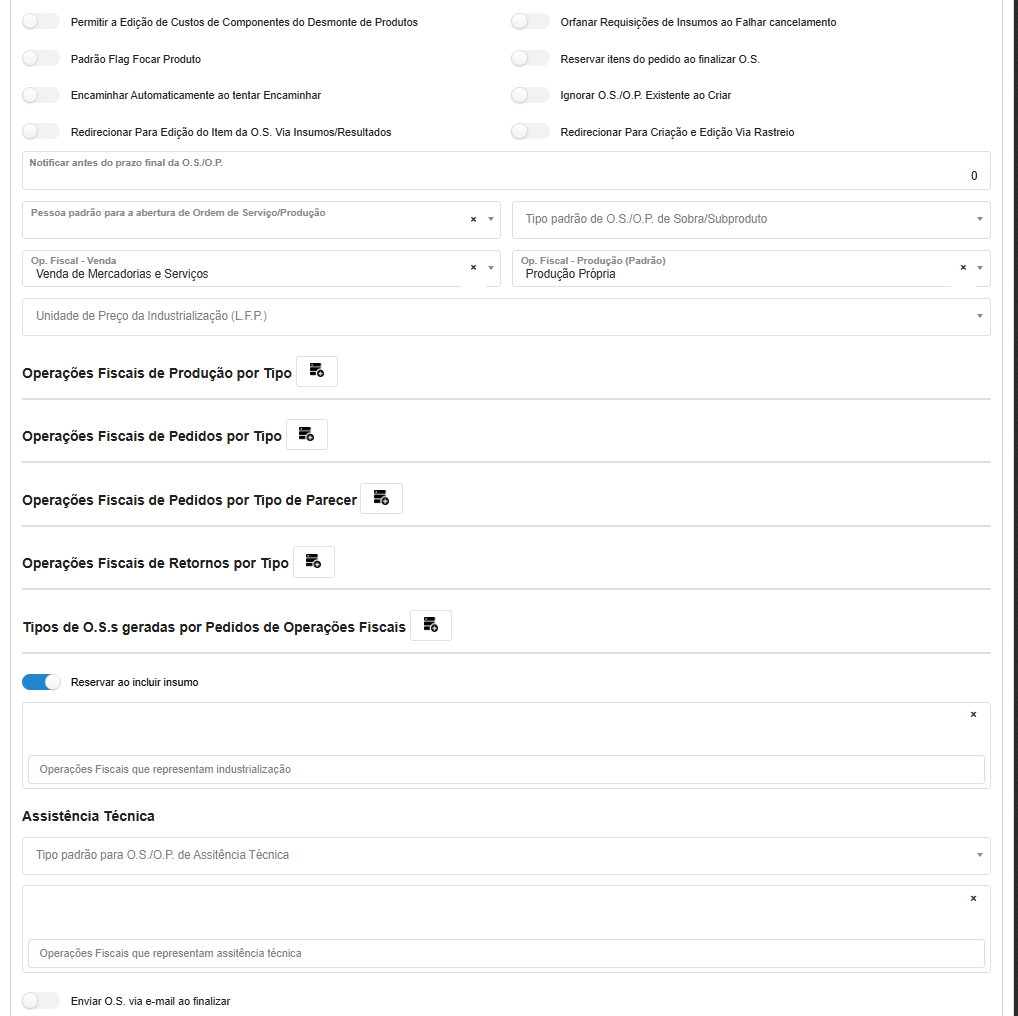
Task: Add entry for Operações Fiscais de Retornos por Tipo
Action: pyautogui.click(x=313, y=562)
